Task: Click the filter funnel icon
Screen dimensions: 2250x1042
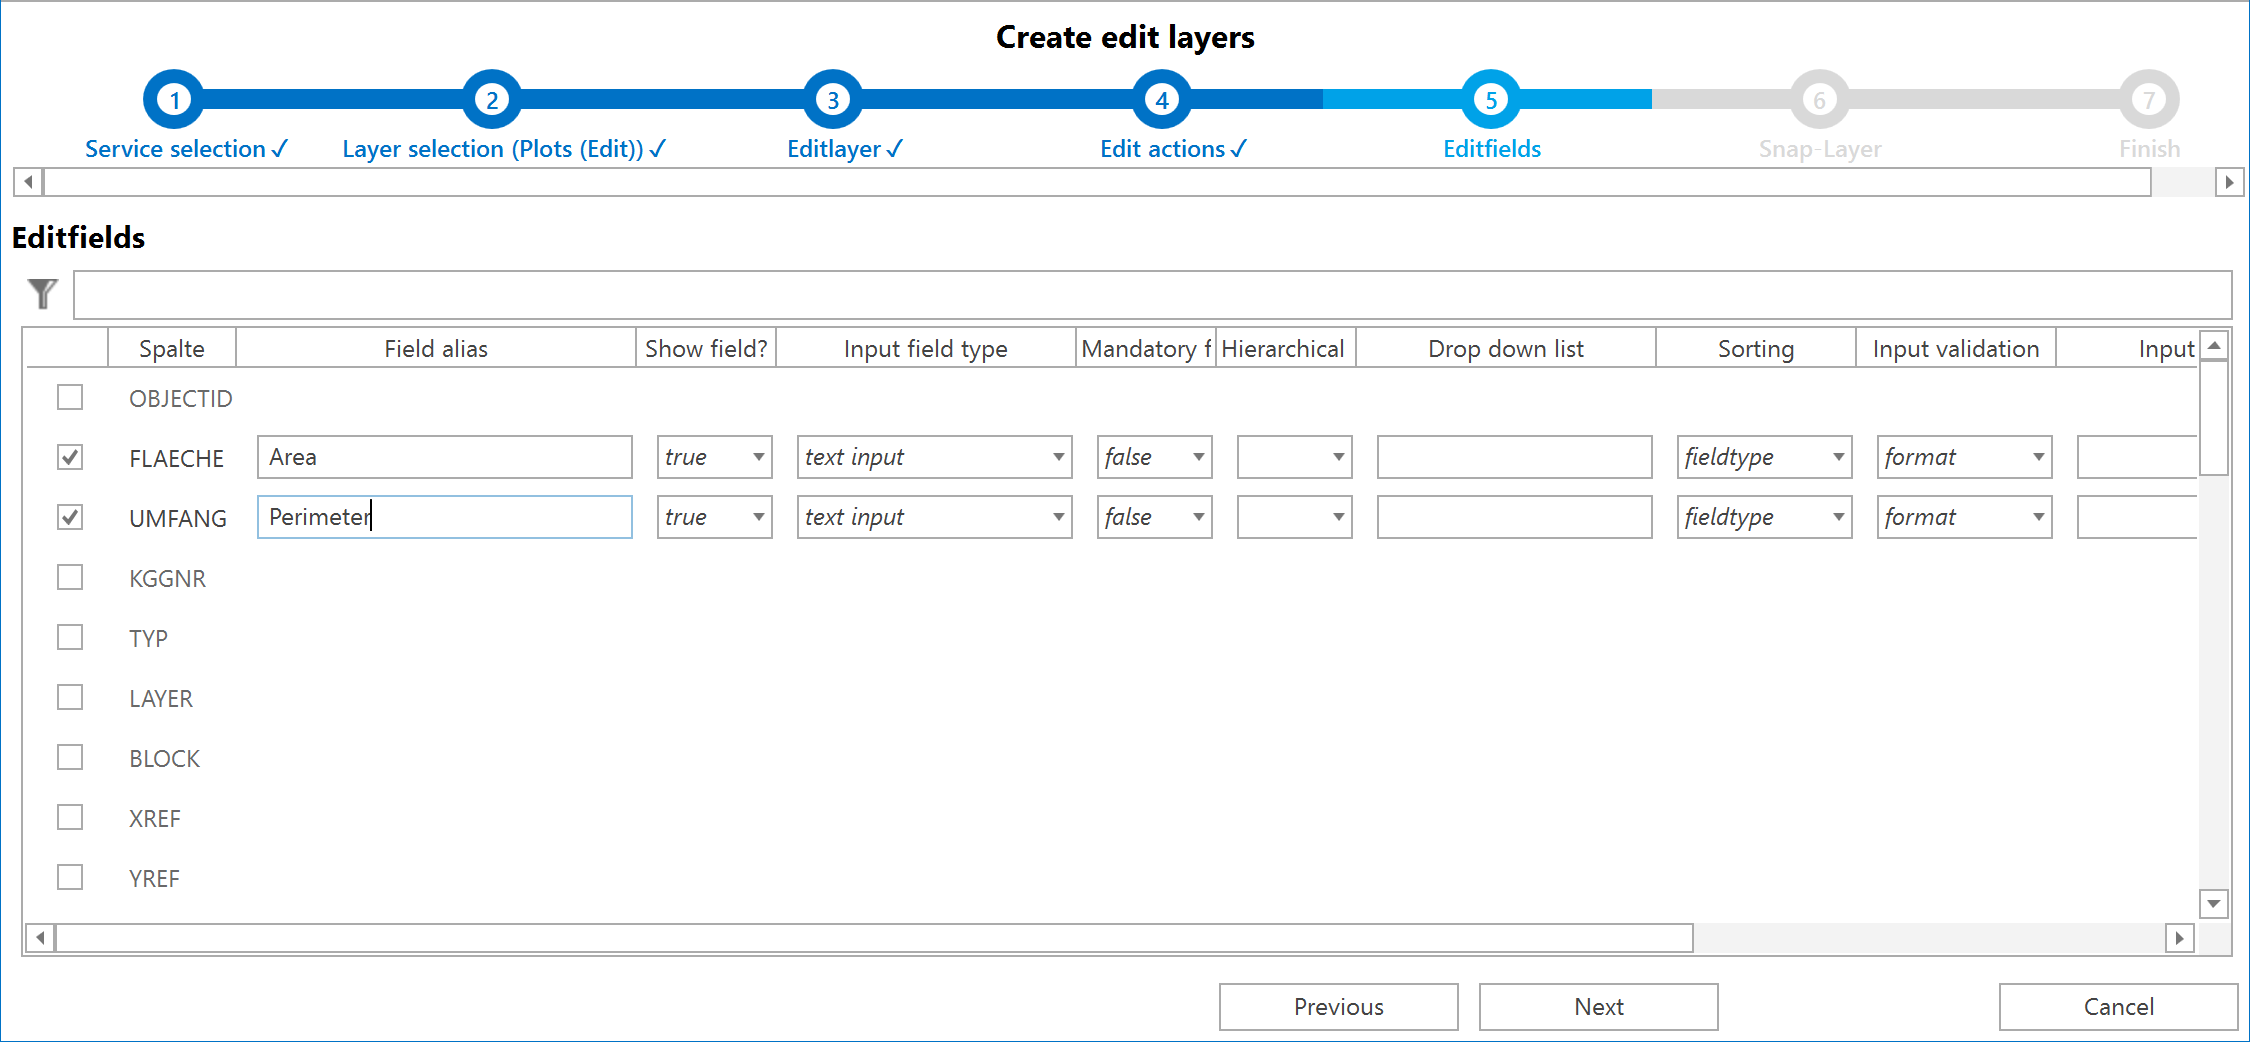Action: click(41, 294)
